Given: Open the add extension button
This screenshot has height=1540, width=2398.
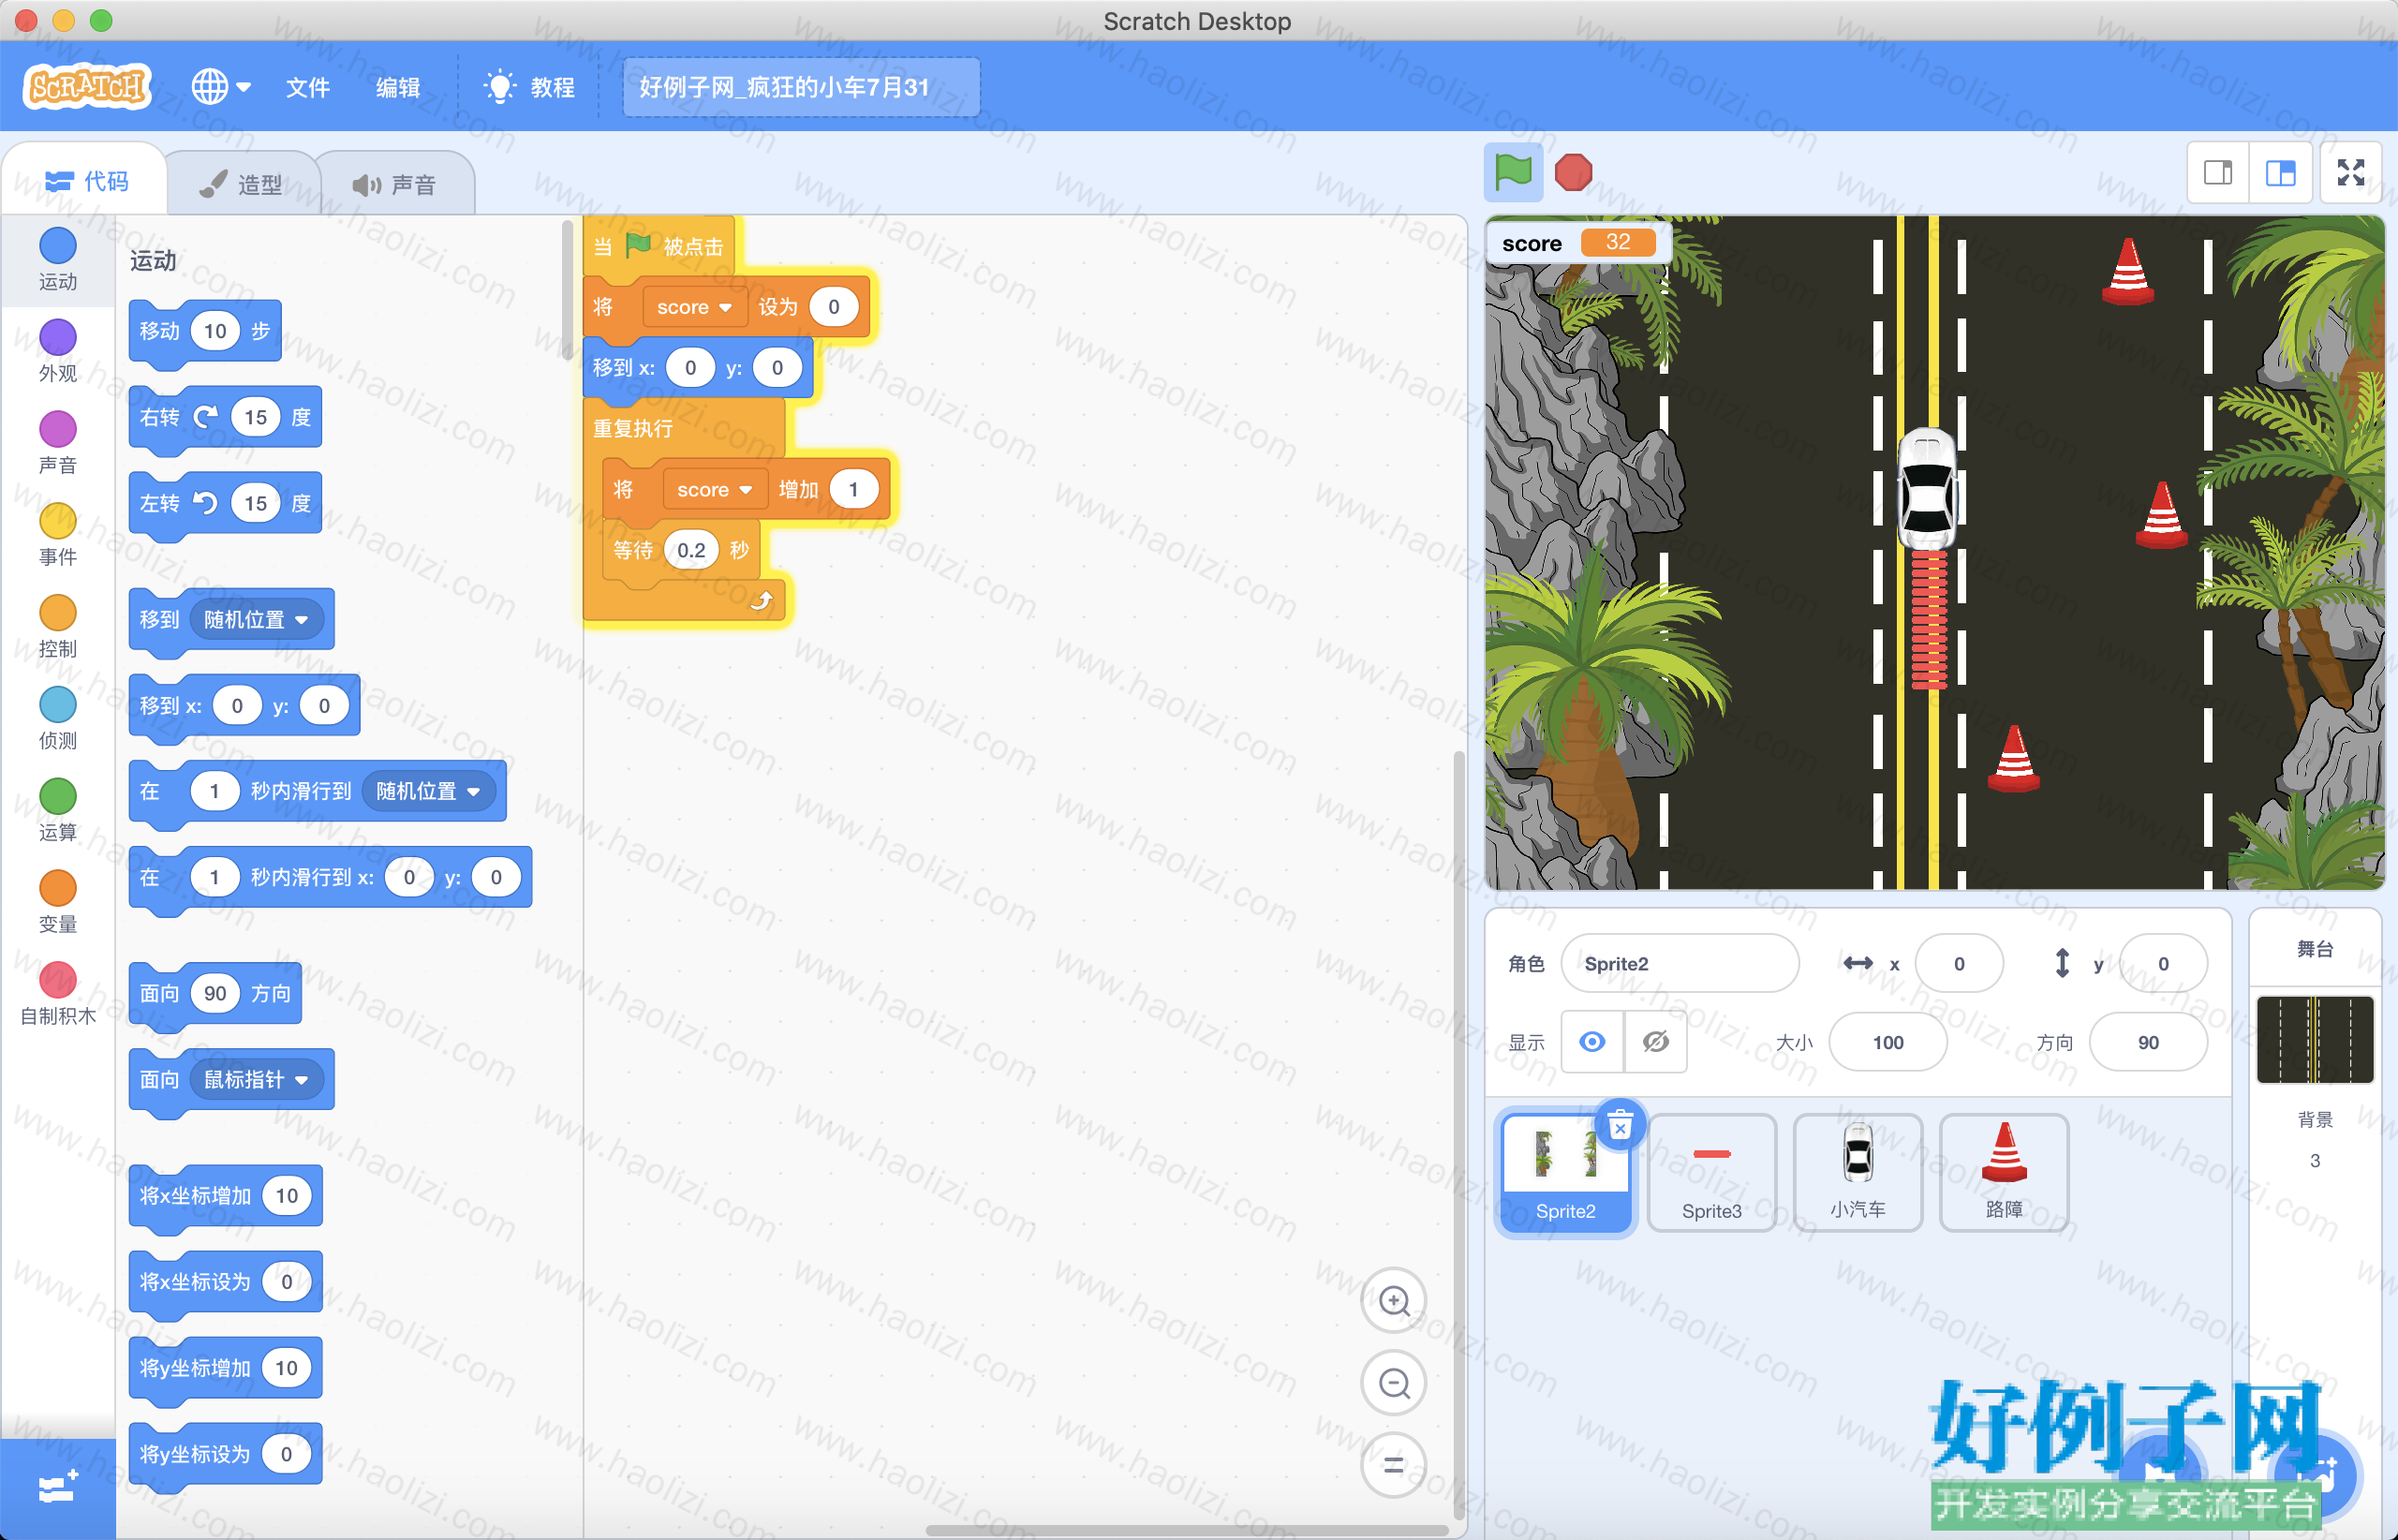Looking at the screenshot, I should 58,1489.
